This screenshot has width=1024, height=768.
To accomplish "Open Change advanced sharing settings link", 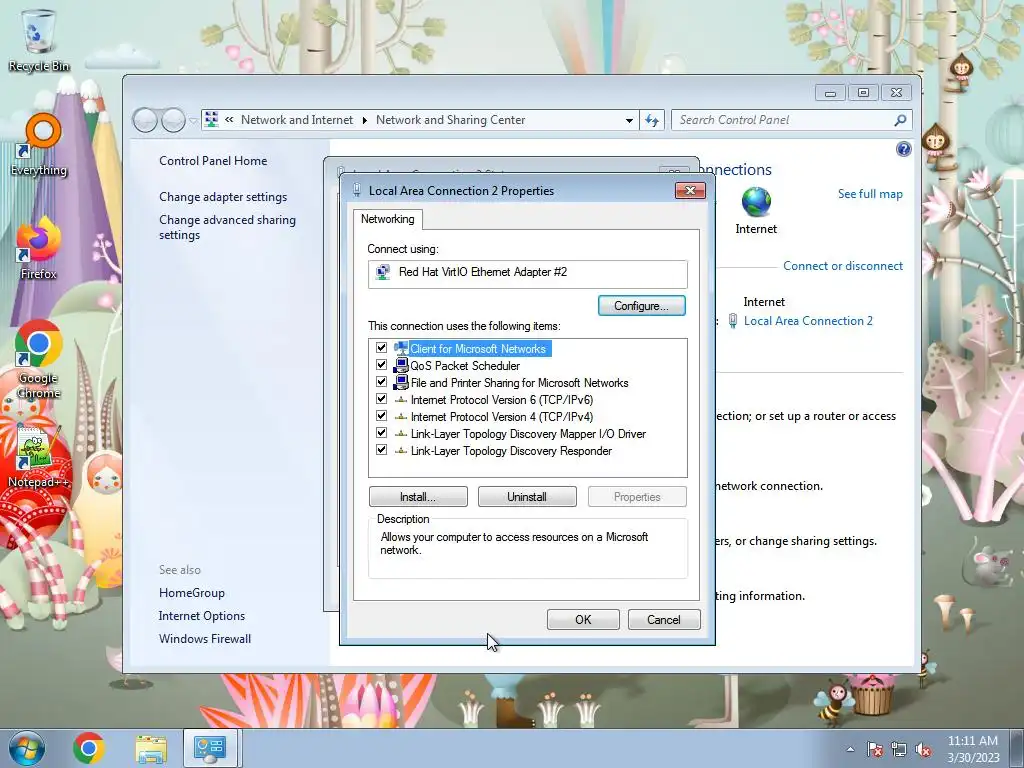I will click(x=227, y=227).
